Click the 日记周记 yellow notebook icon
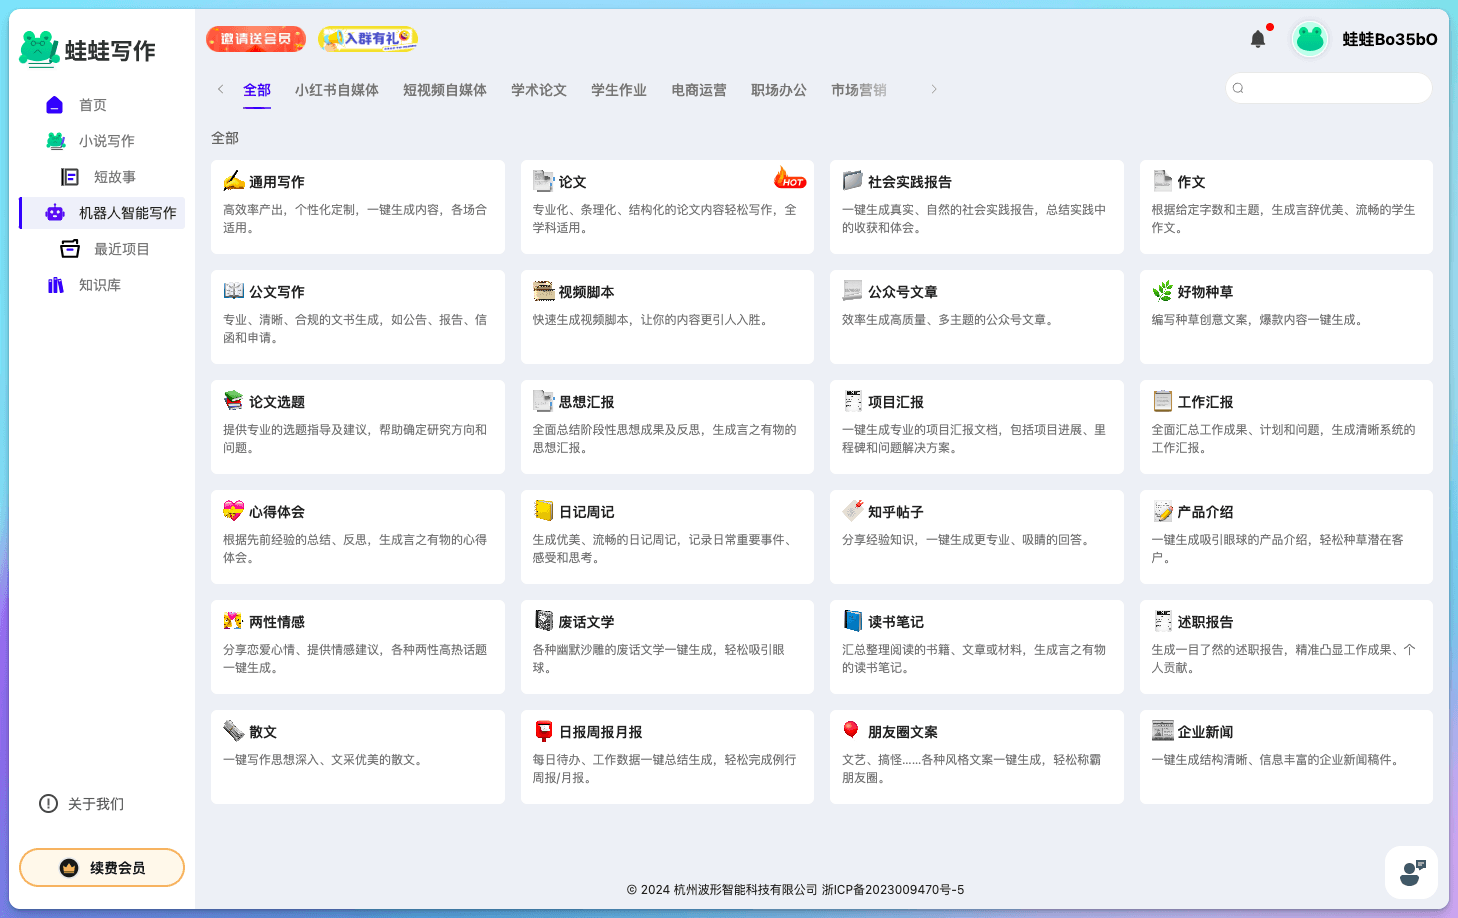The image size is (1458, 918). (x=544, y=511)
